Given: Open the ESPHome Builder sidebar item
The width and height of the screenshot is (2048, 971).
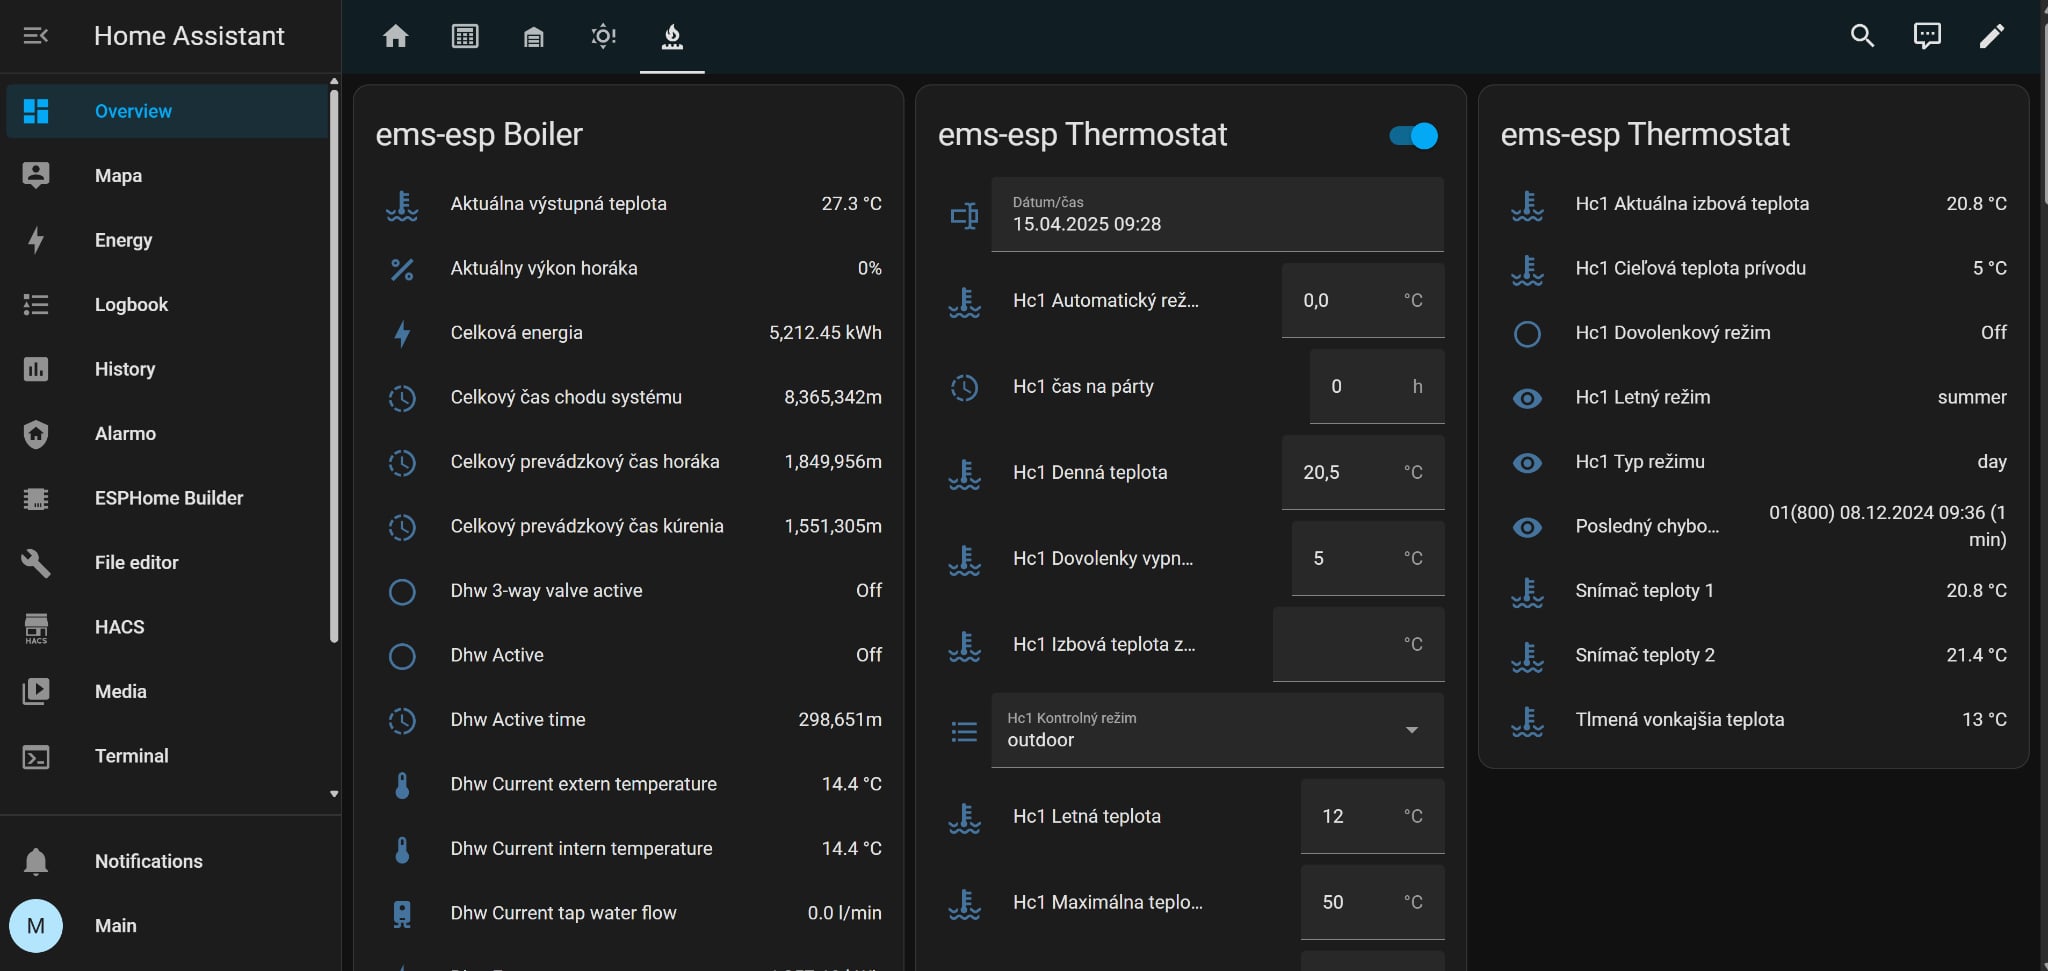Looking at the screenshot, I should coord(168,498).
